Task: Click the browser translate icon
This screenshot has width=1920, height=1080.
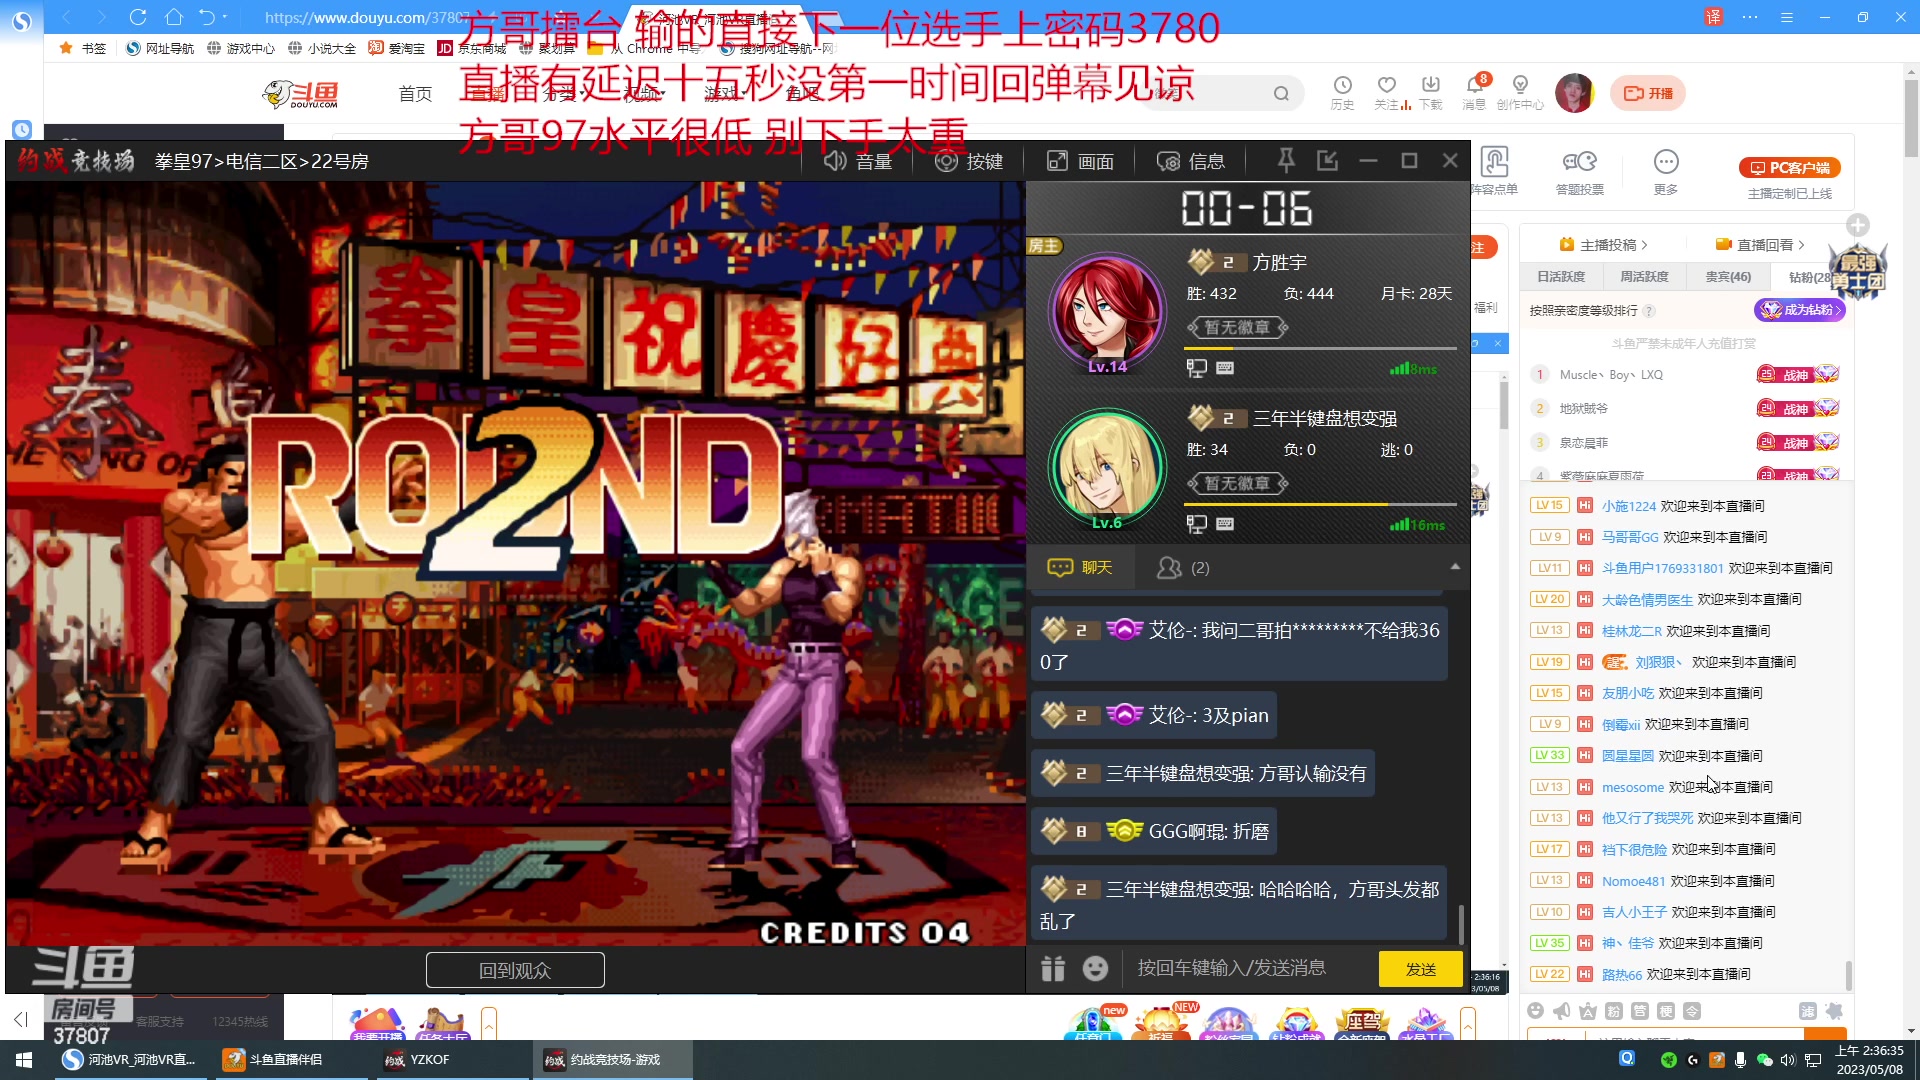Action: (x=1713, y=17)
